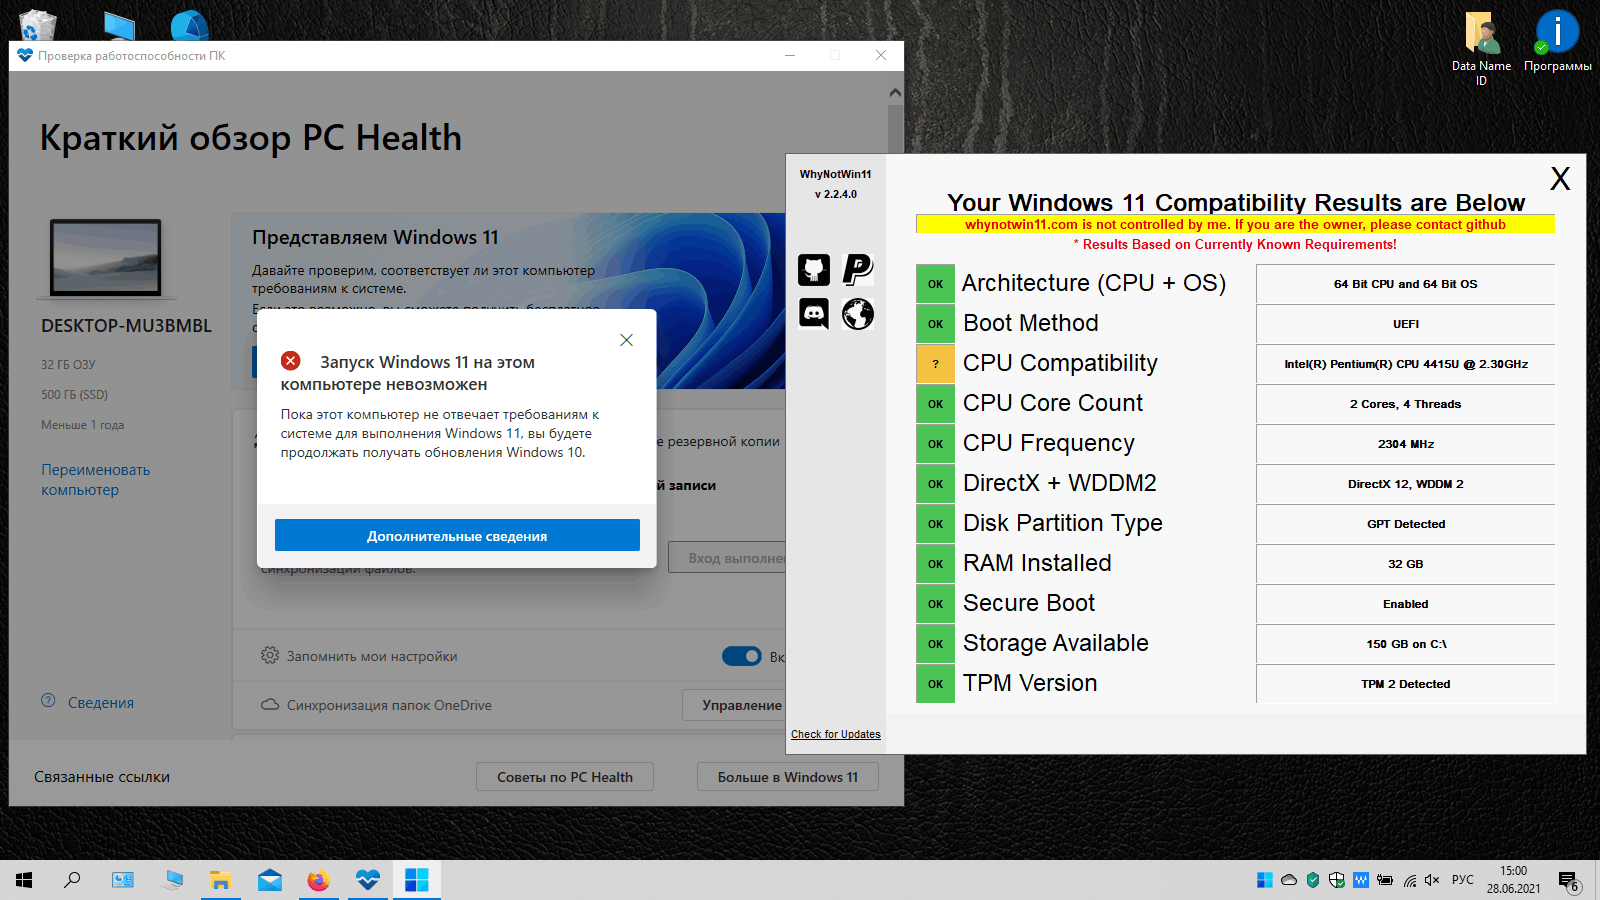Toggle the Запомнить мои настройки switch
This screenshot has width=1600, height=900.
pos(742,656)
